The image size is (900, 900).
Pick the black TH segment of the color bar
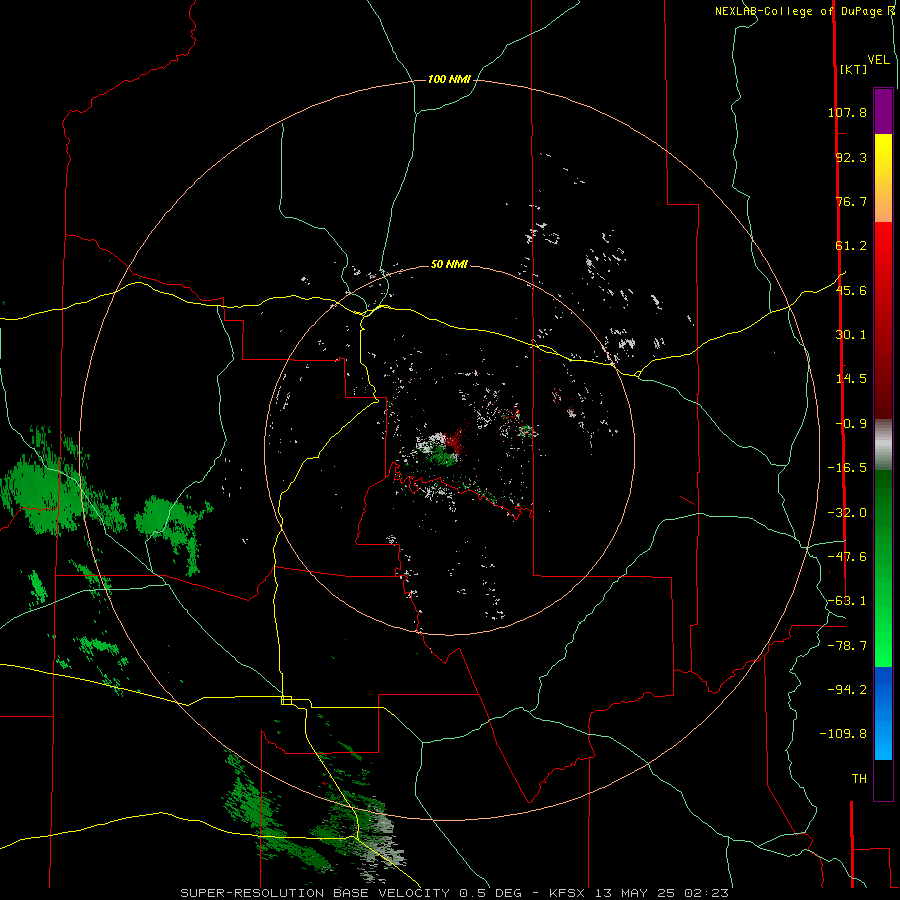[x=883, y=779]
